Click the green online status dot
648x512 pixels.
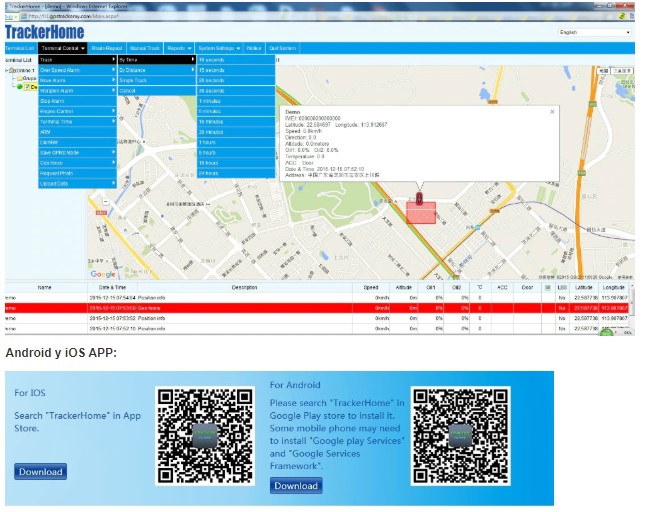pyautogui.click(x=19, y=87)
